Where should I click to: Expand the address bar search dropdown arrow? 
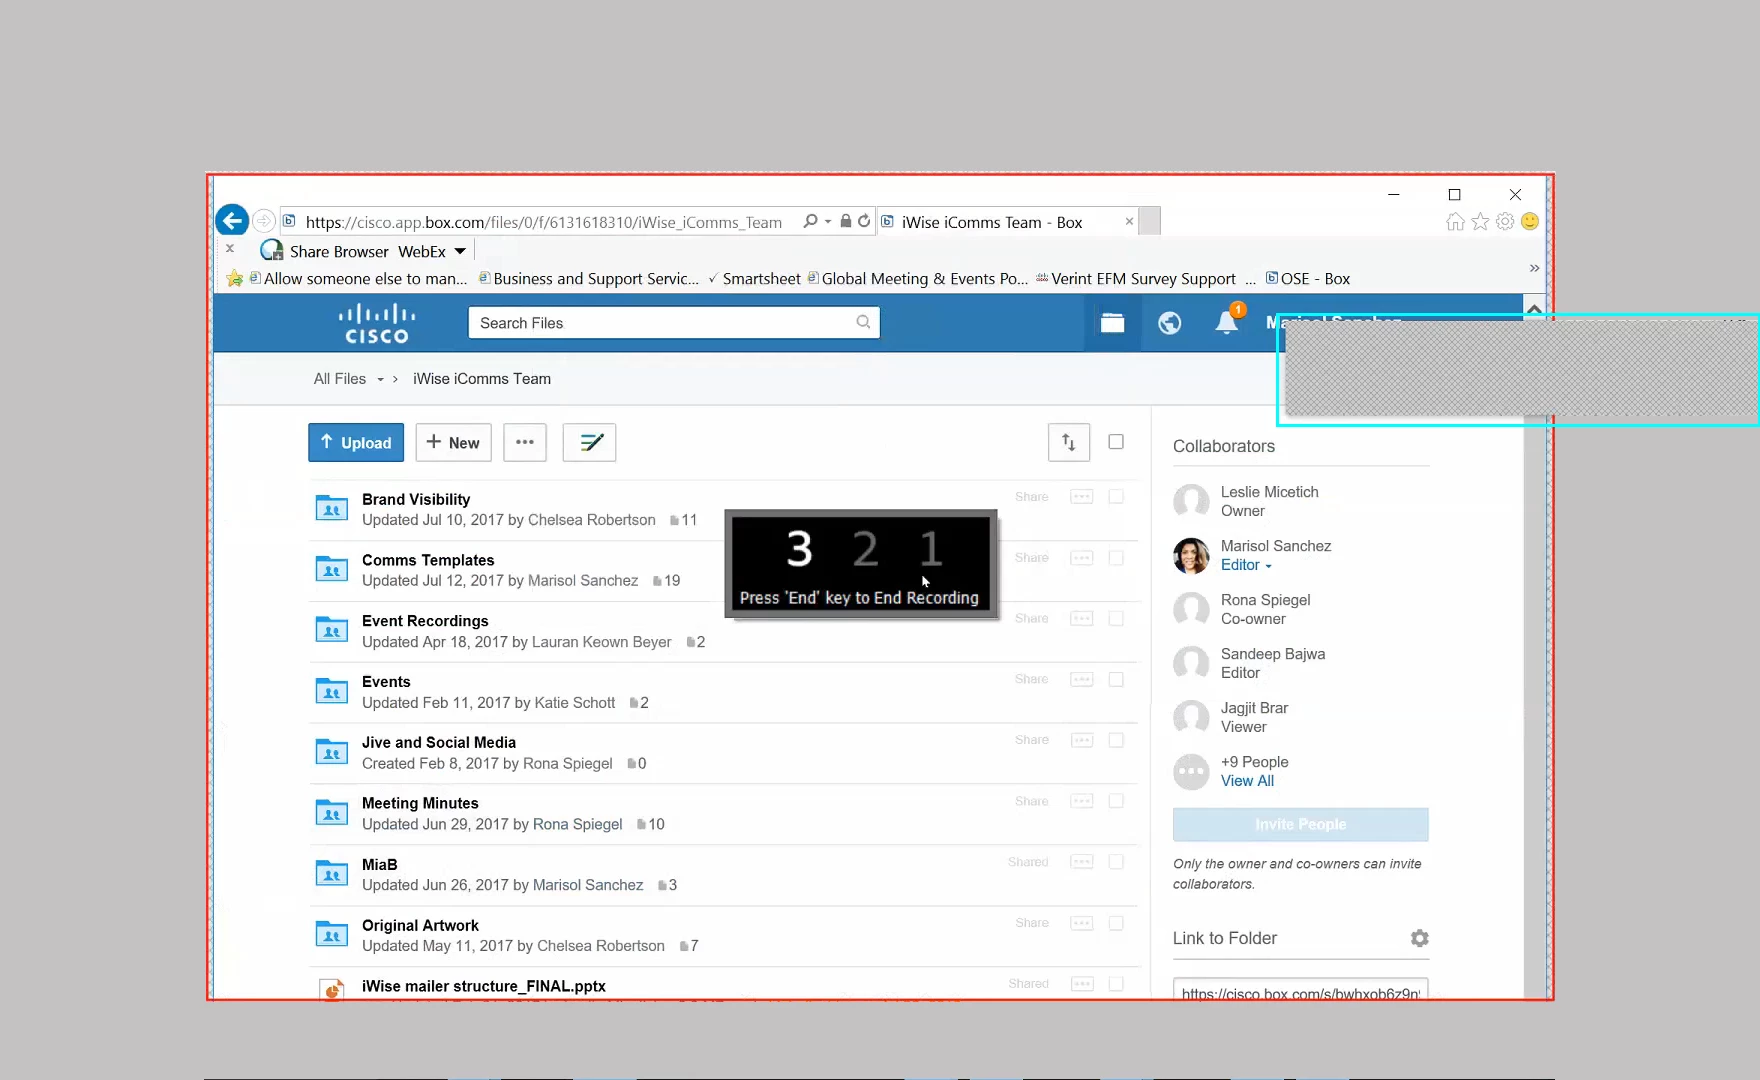[x=828, y=221]
